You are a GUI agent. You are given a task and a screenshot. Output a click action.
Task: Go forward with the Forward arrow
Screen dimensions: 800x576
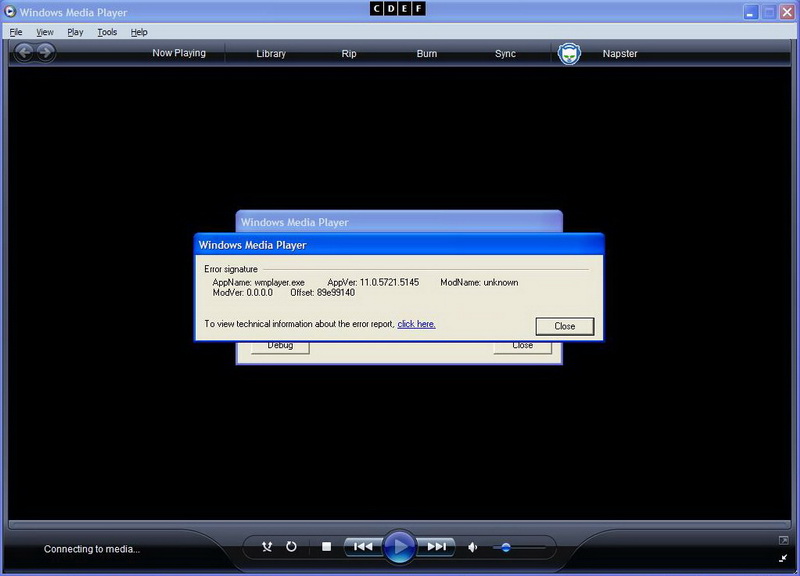click(45, 53)
